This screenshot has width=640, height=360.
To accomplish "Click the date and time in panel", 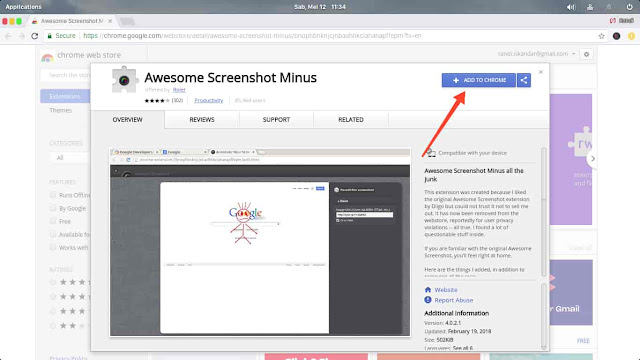I will [x=320, y=7].
